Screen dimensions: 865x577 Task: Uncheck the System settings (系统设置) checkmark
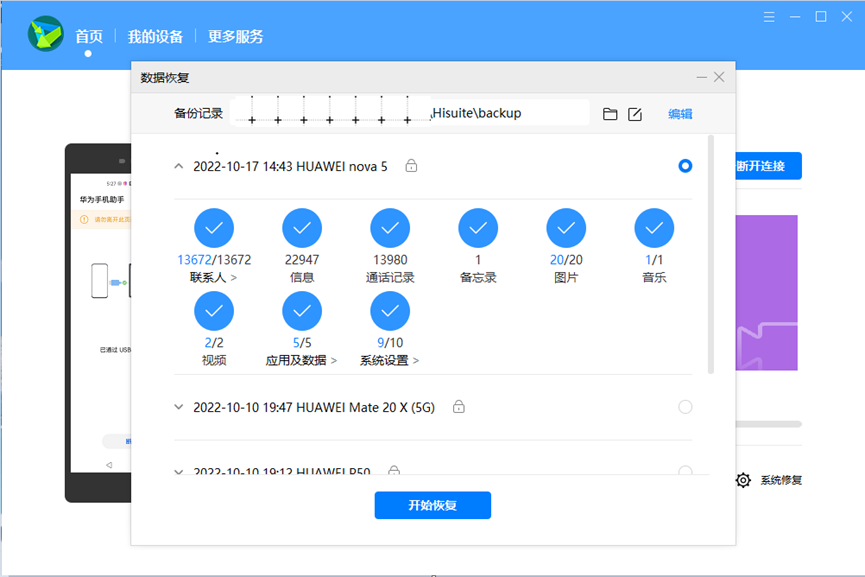[x=390, y=311]
